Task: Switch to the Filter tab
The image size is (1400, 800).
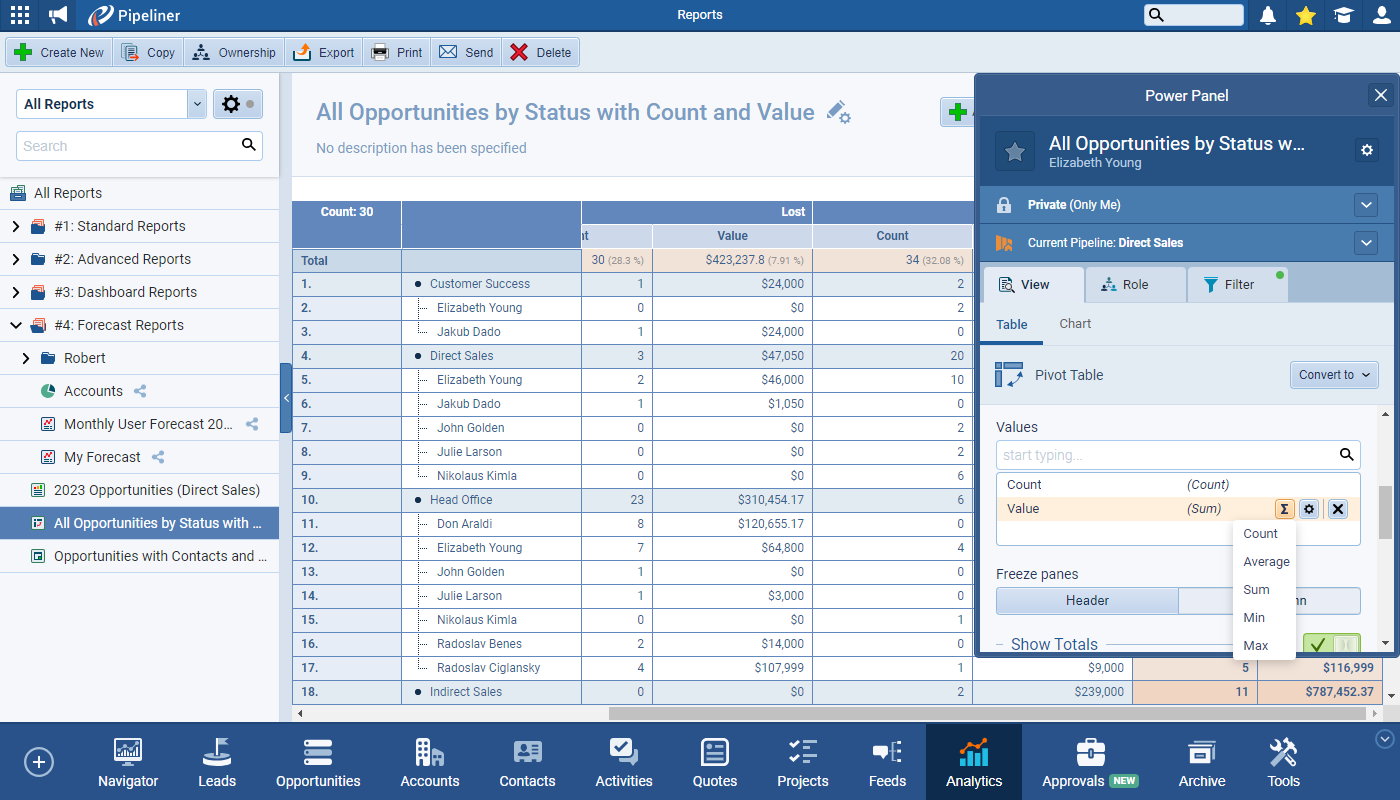Action: 1229,285
